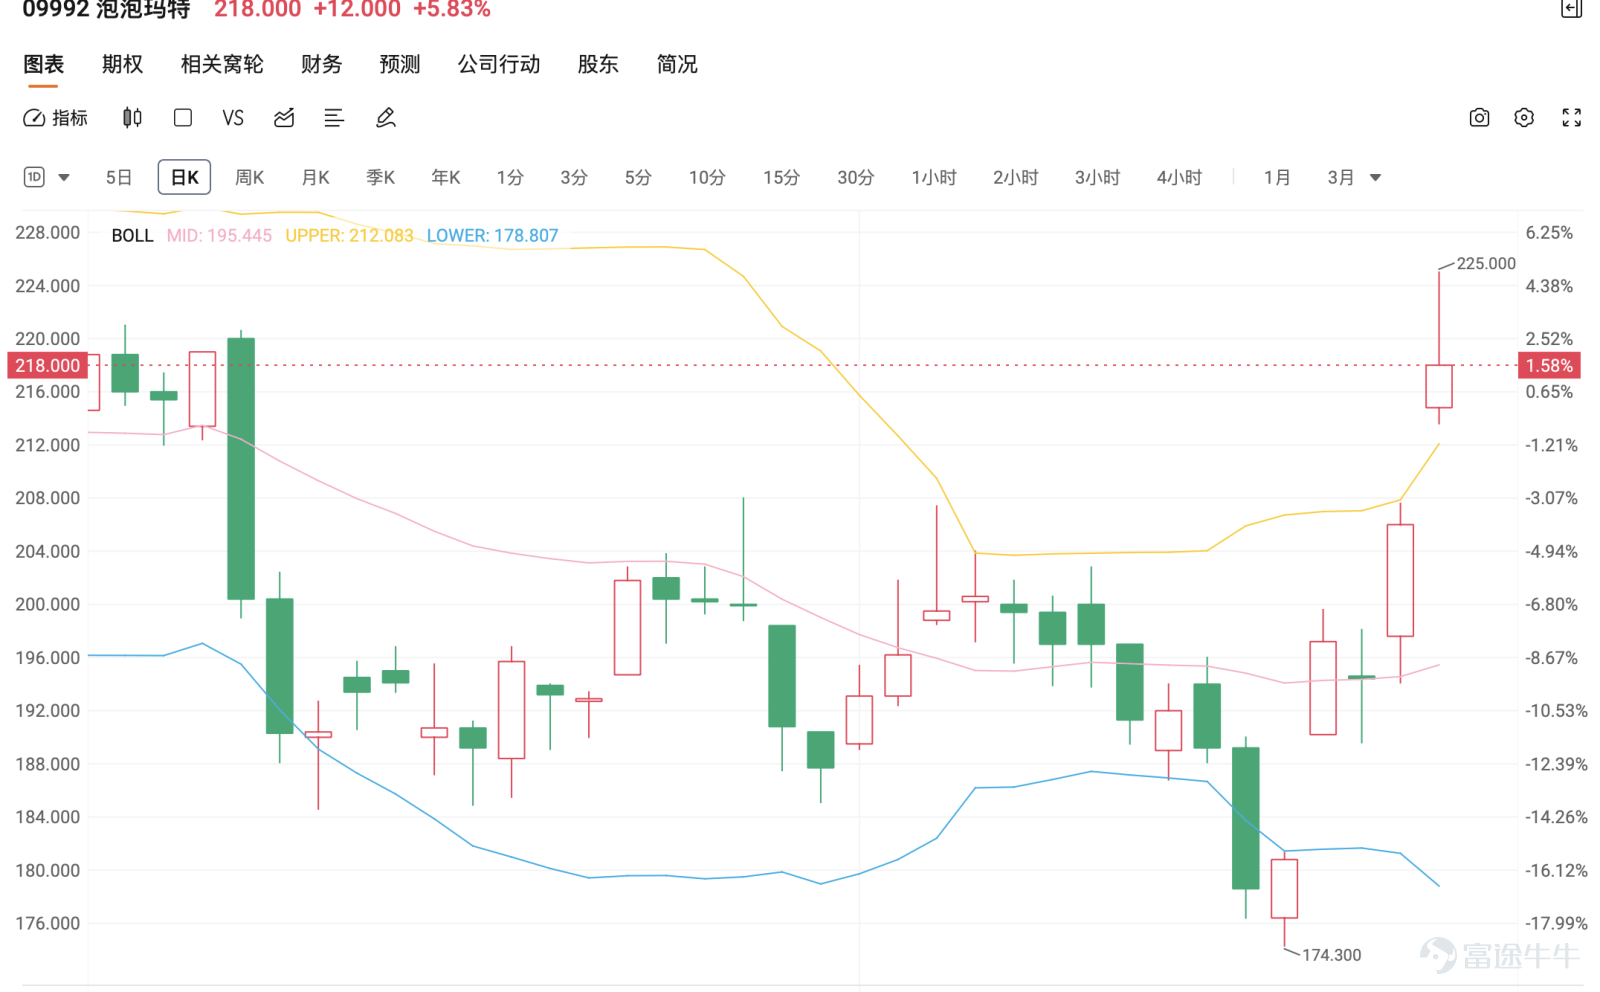
Task: Click the MID: 195.445 value
Action: coord(219,236)
